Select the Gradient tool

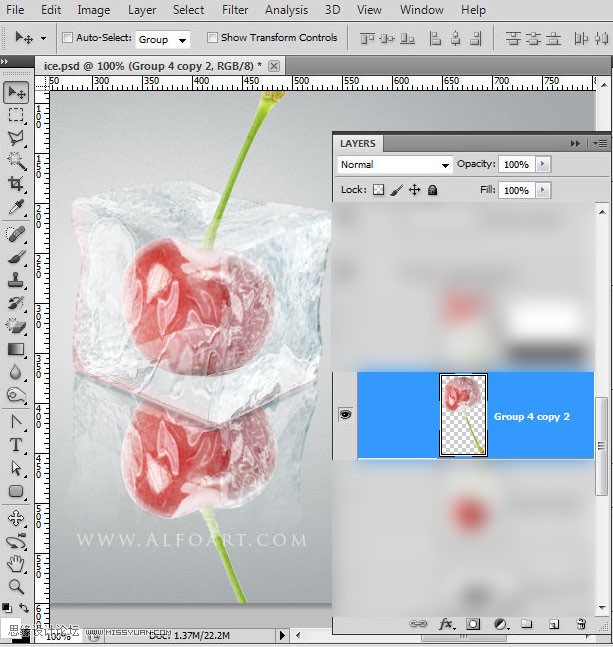click(x=16, y=349)
